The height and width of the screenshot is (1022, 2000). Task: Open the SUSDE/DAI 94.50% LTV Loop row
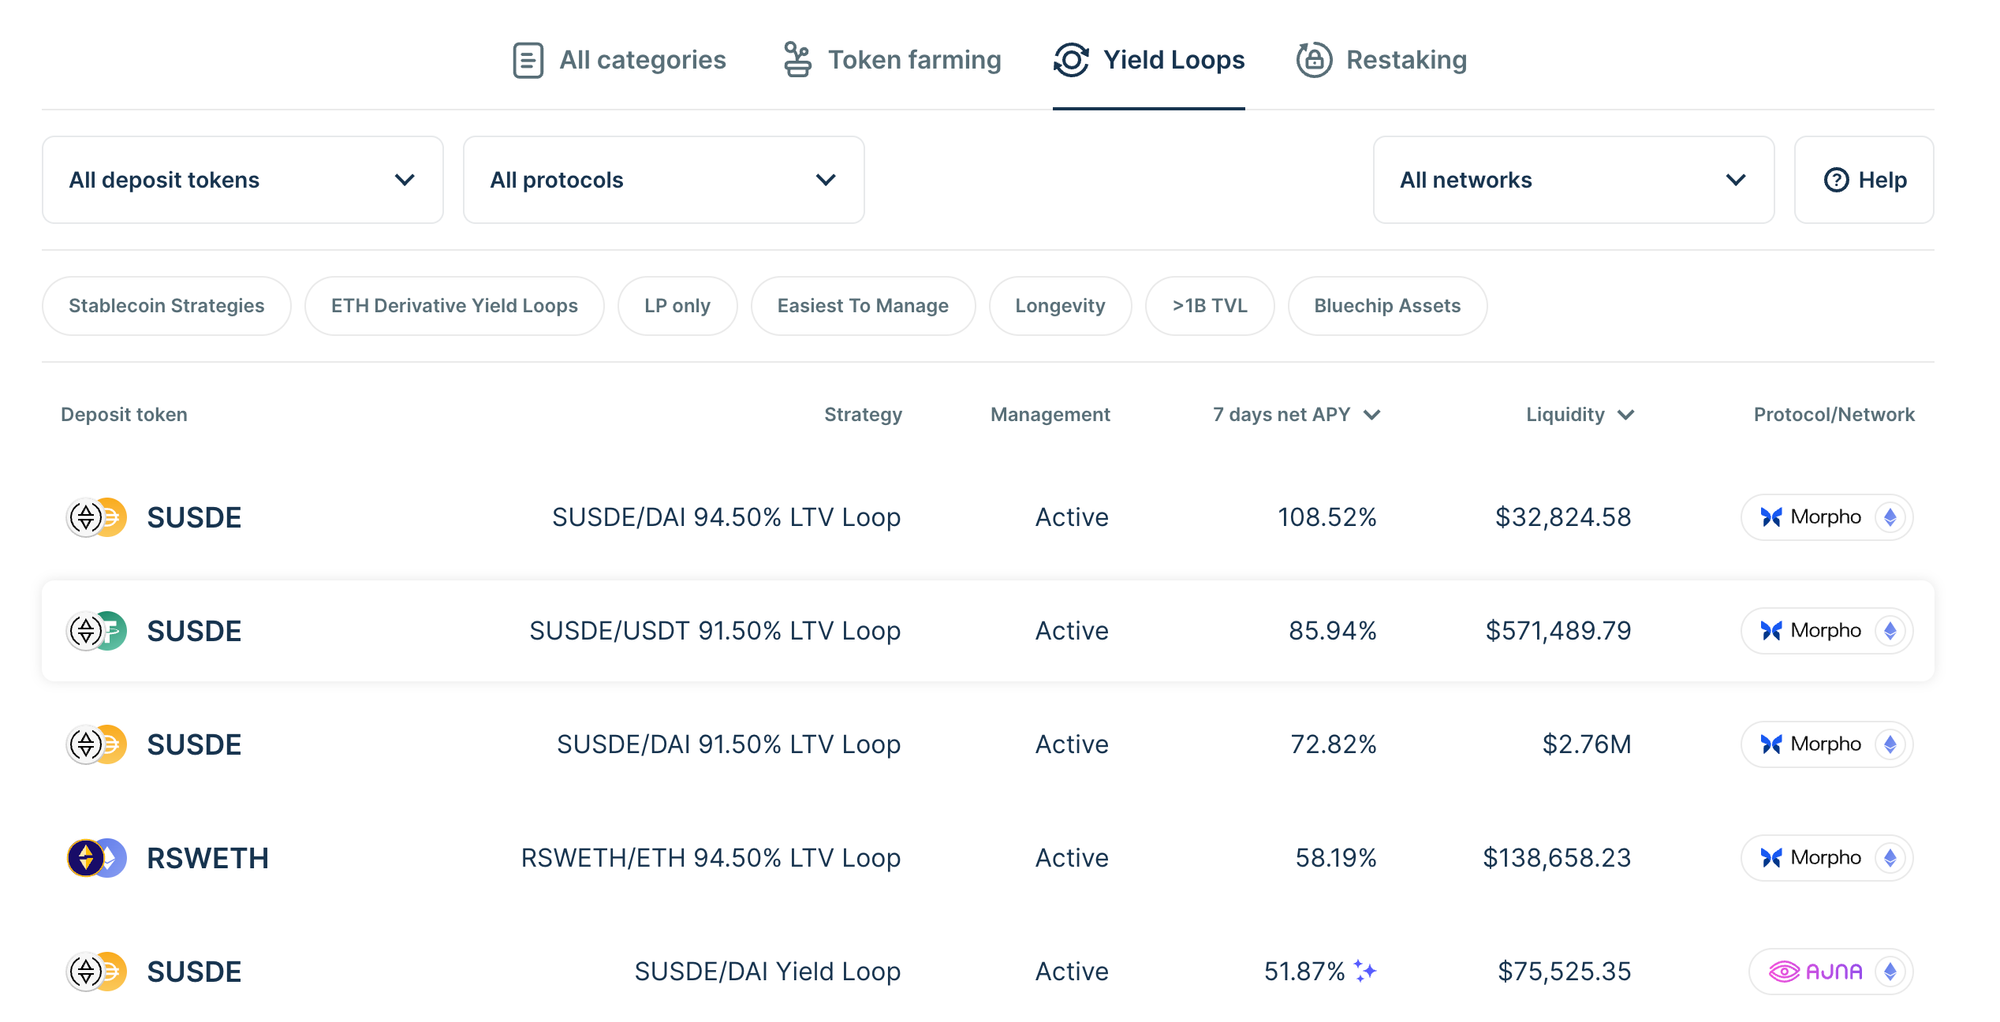point(726,518)
